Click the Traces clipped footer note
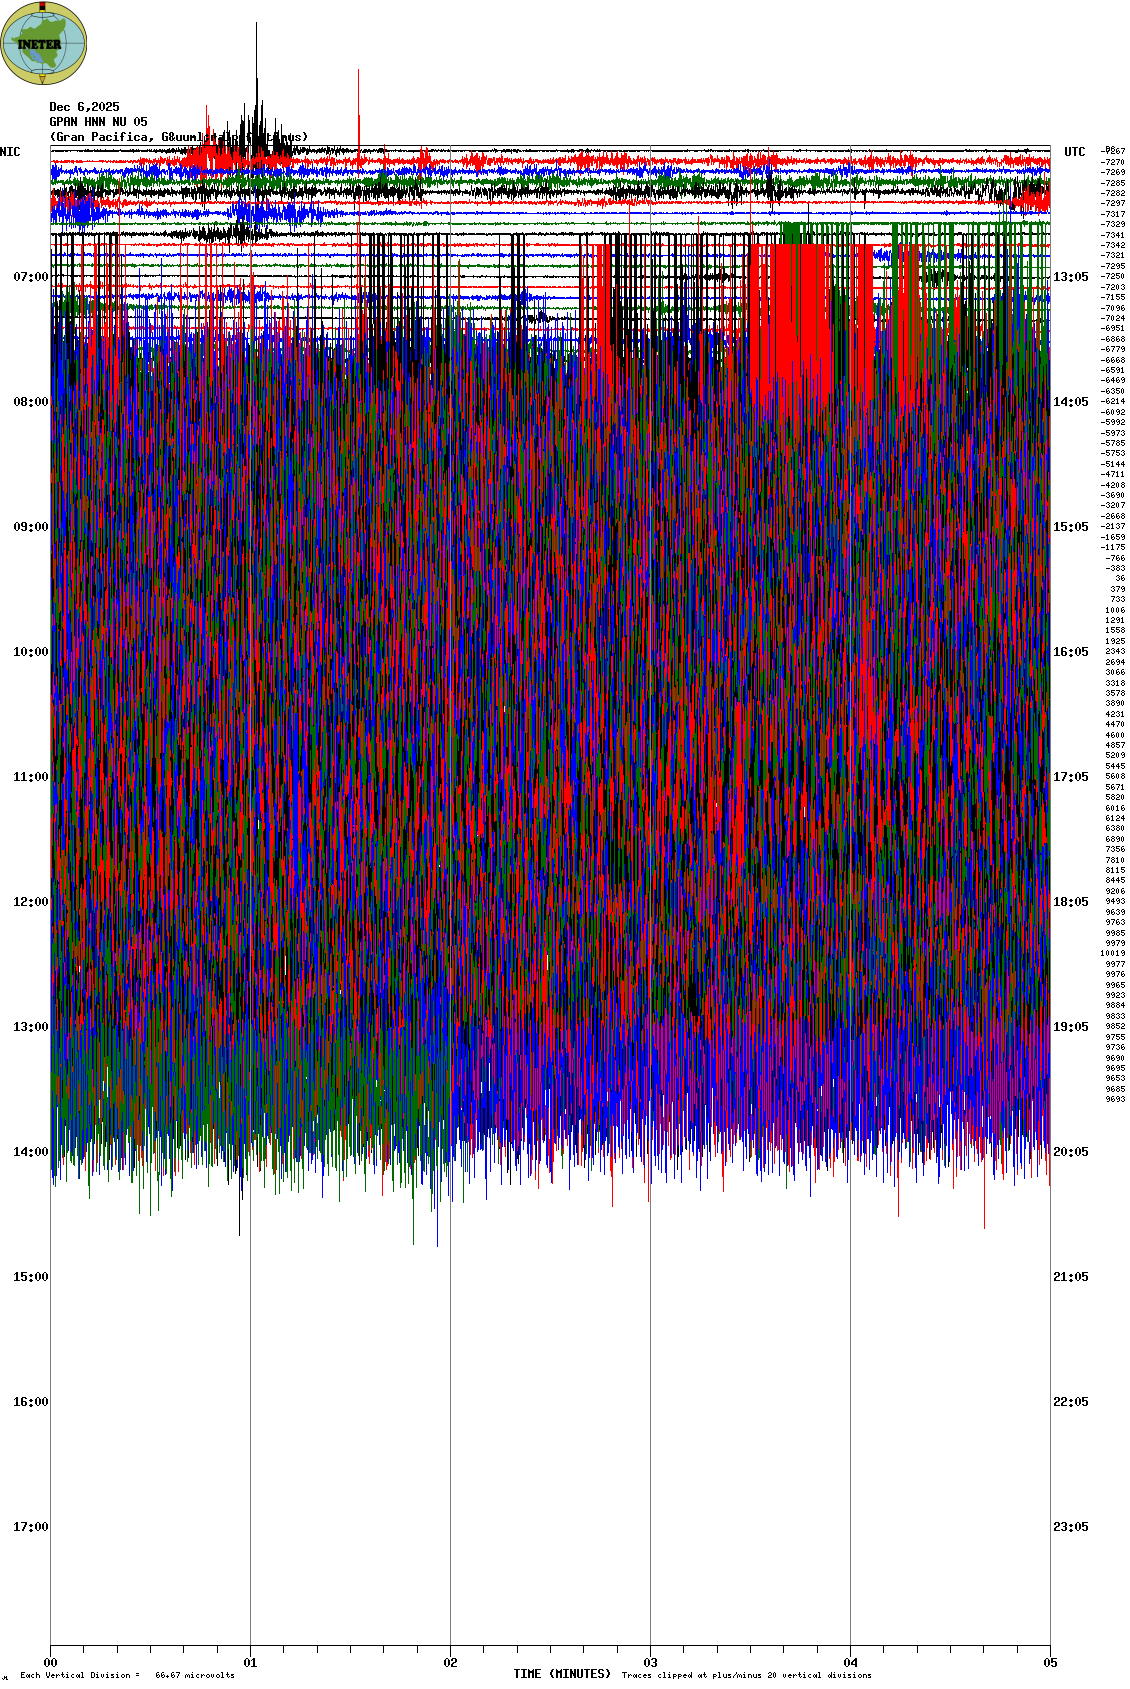 click(746, 1675)
